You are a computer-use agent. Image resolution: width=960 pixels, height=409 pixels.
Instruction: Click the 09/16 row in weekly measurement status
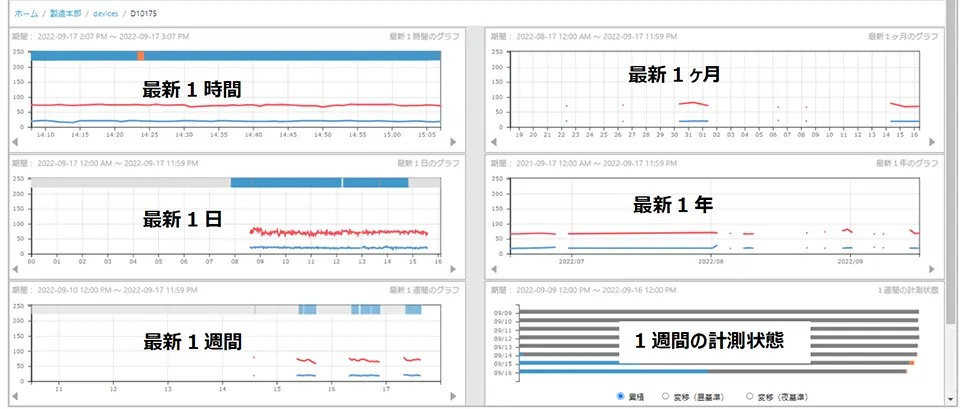click(x=700, y=371)
